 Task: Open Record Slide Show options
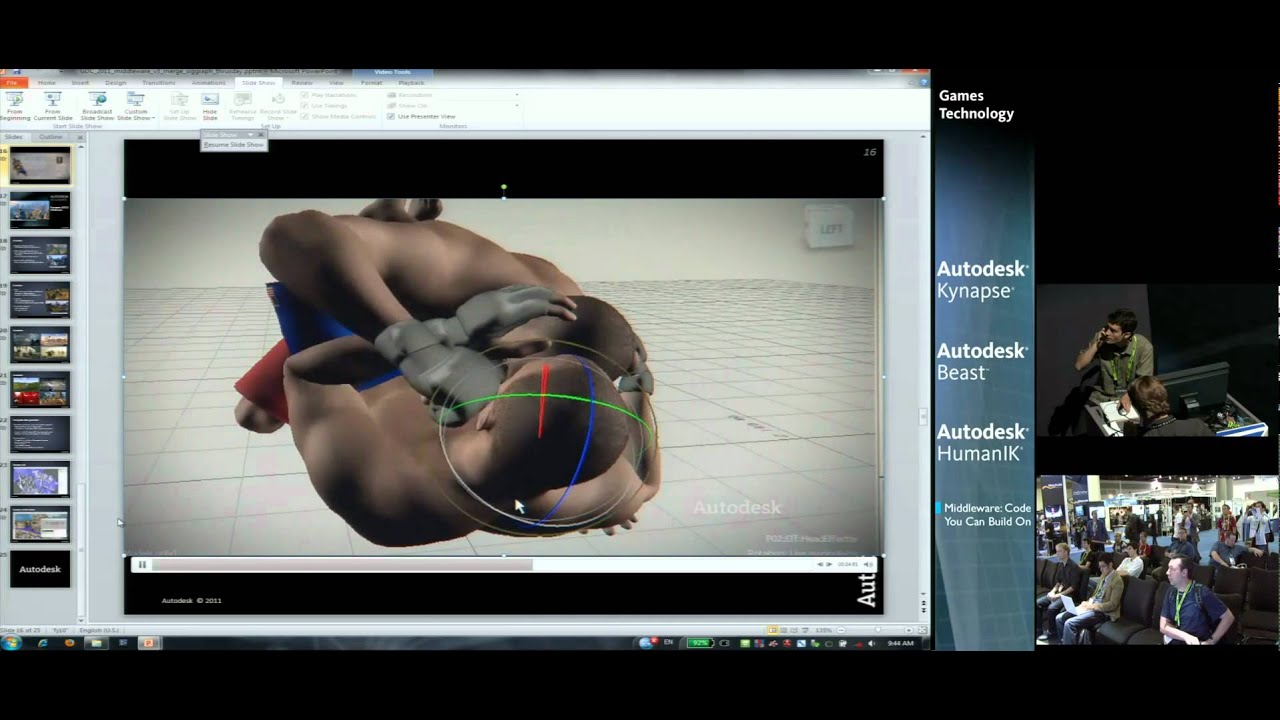pos(277,106)
